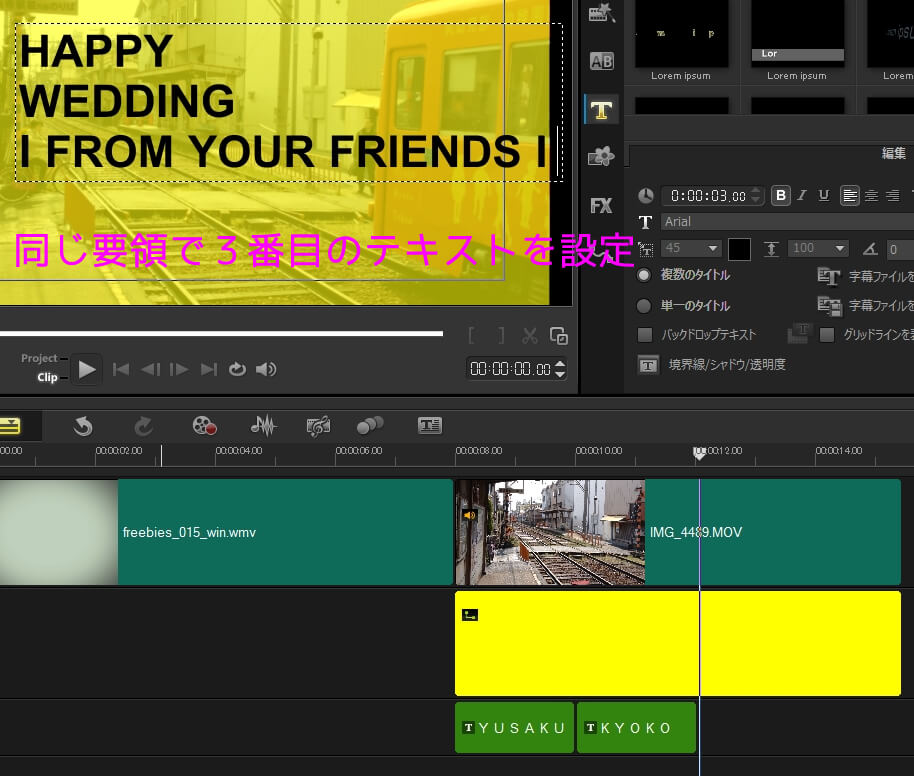Align title text right

892,196
